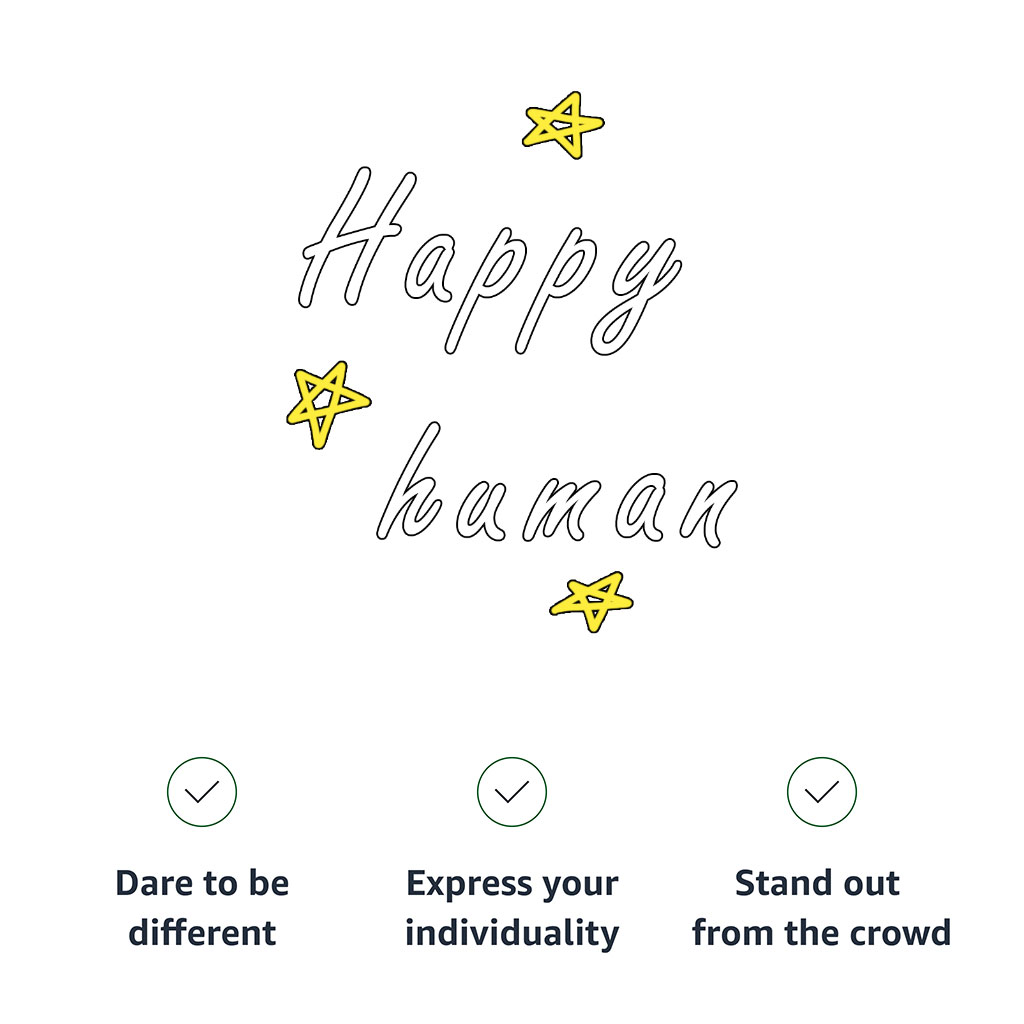Select the checkmark circle above Stand out
Viewport: 1024px width, 1024px height.
pos(822,792)
